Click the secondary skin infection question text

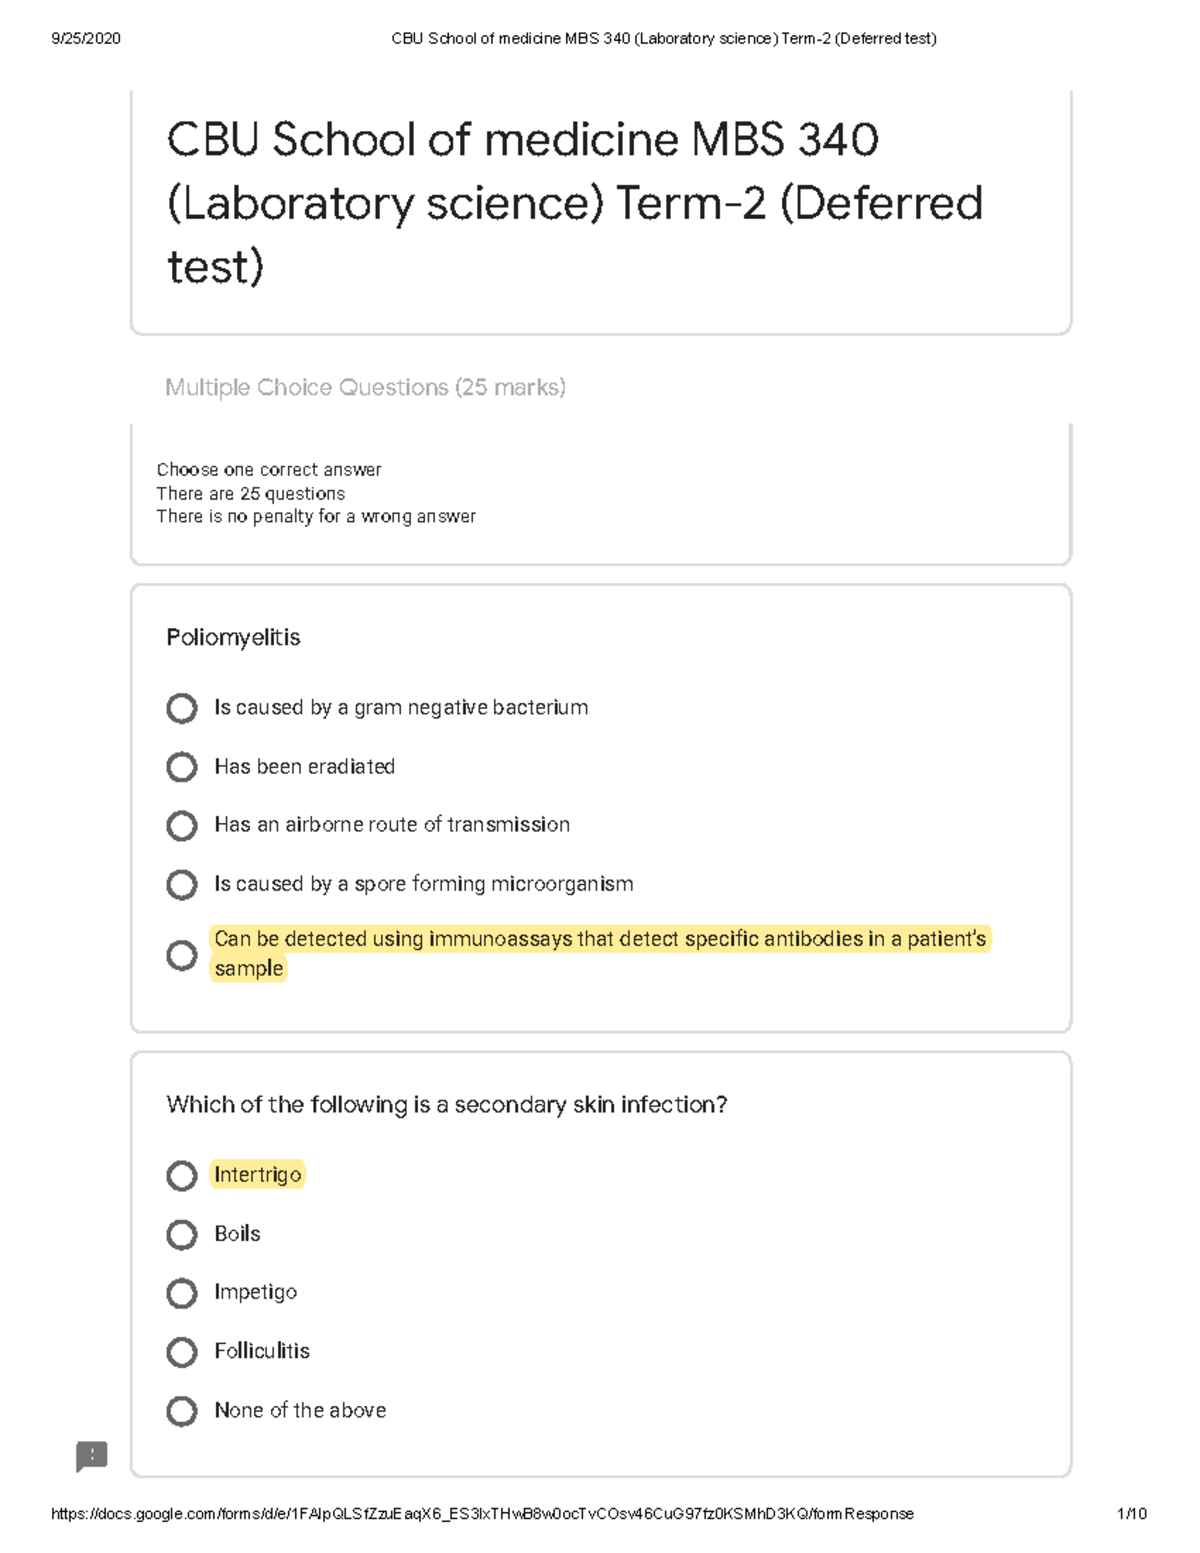(x=447, y=1105)
